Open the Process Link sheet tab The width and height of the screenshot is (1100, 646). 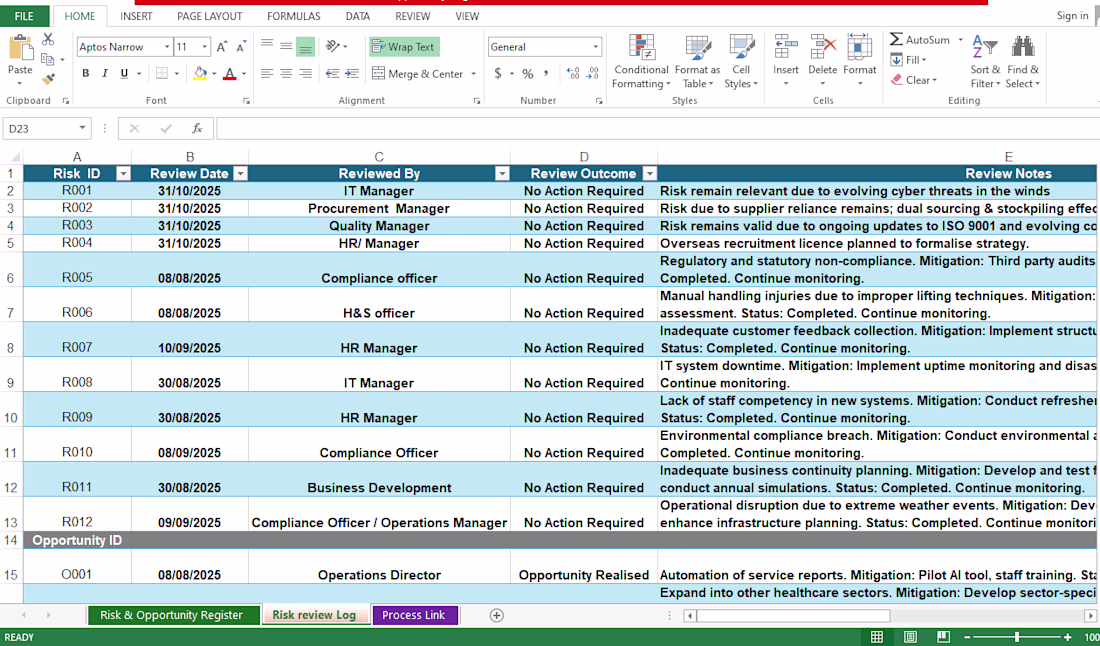[414, 615]
